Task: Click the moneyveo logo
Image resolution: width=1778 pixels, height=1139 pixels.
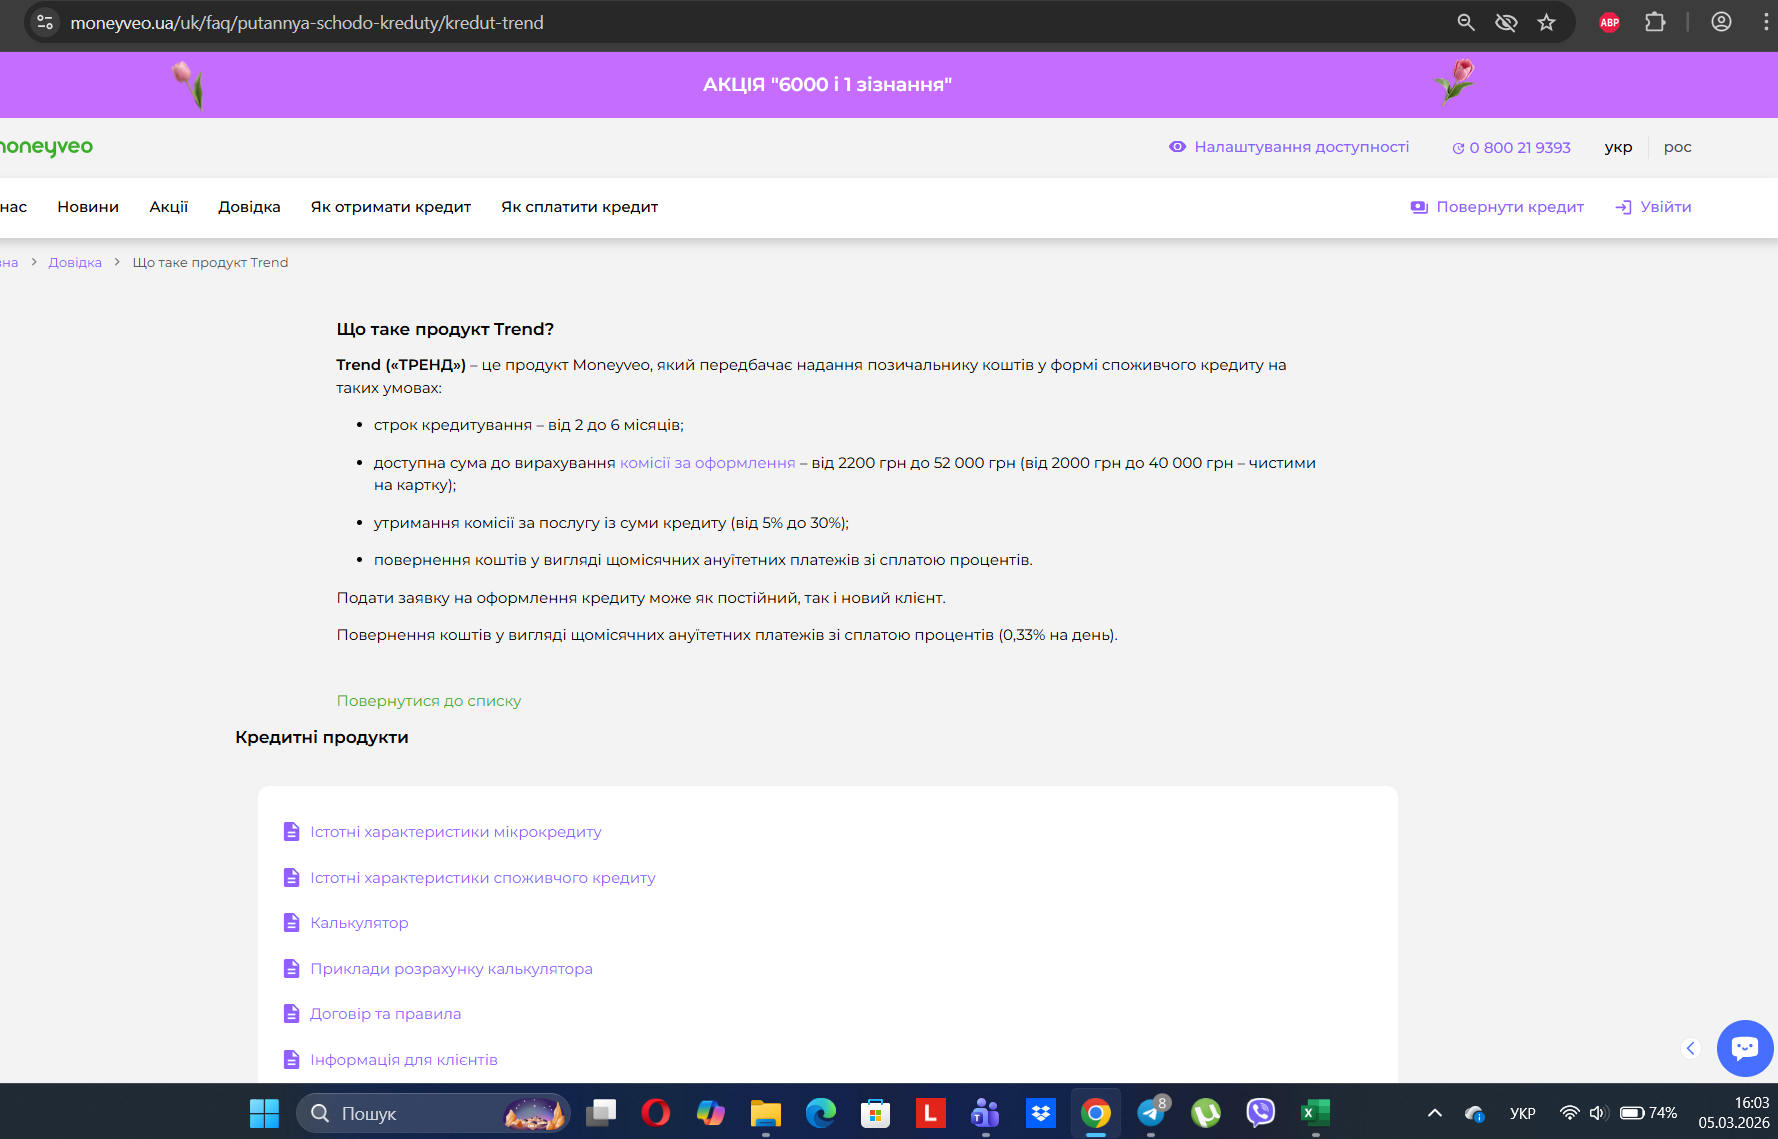Action: pos(46,147)
